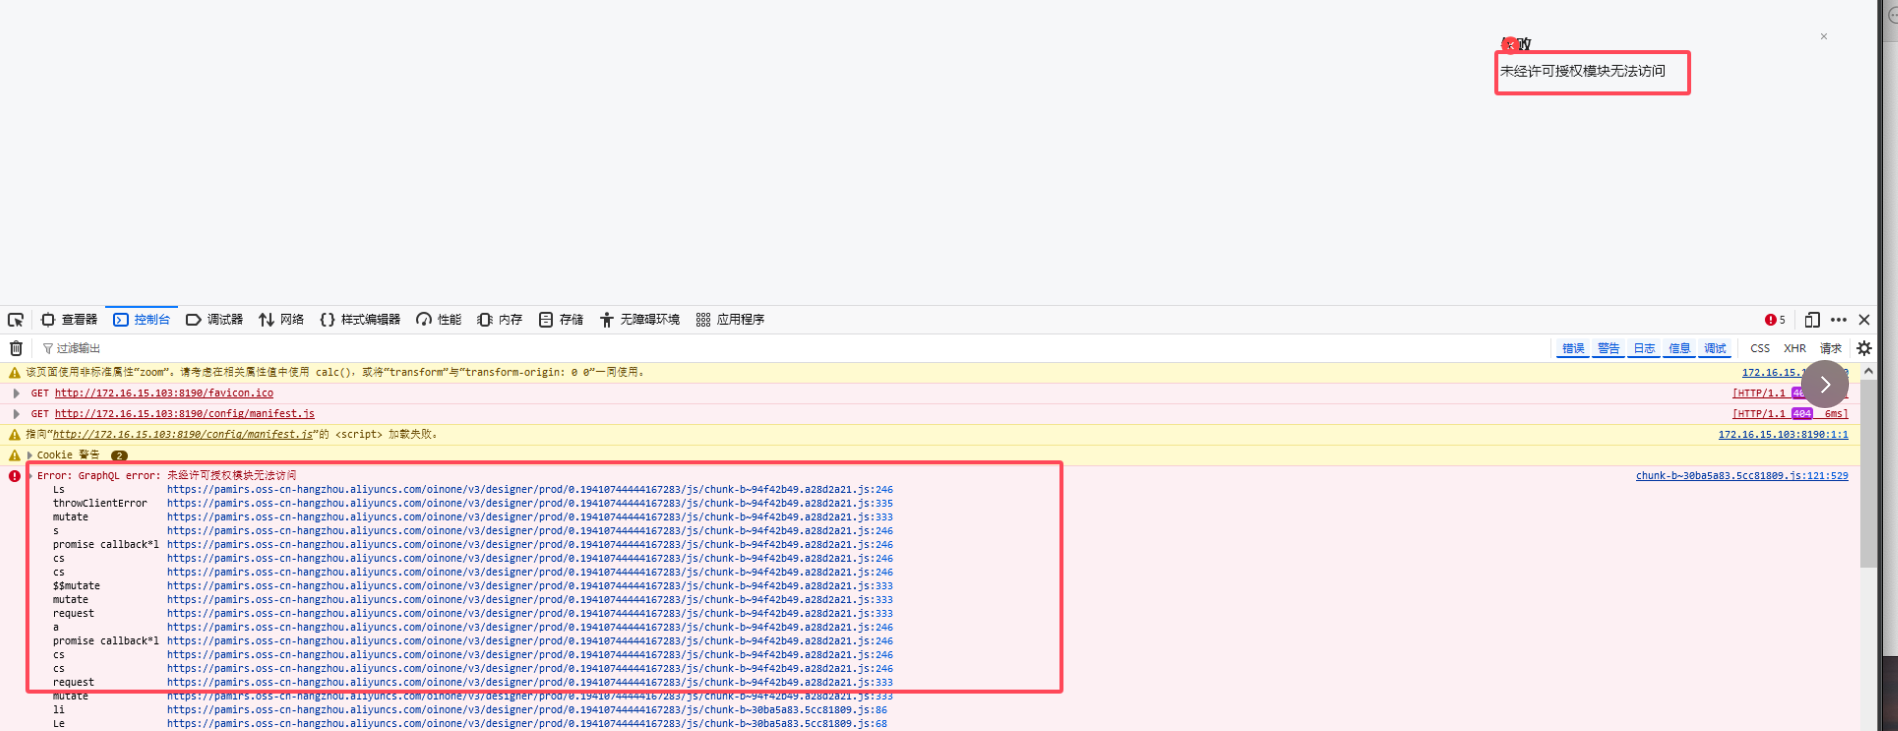Switch to the 性能 performance tab
This screenshot has height=731, width=1898.
point(439,320)
